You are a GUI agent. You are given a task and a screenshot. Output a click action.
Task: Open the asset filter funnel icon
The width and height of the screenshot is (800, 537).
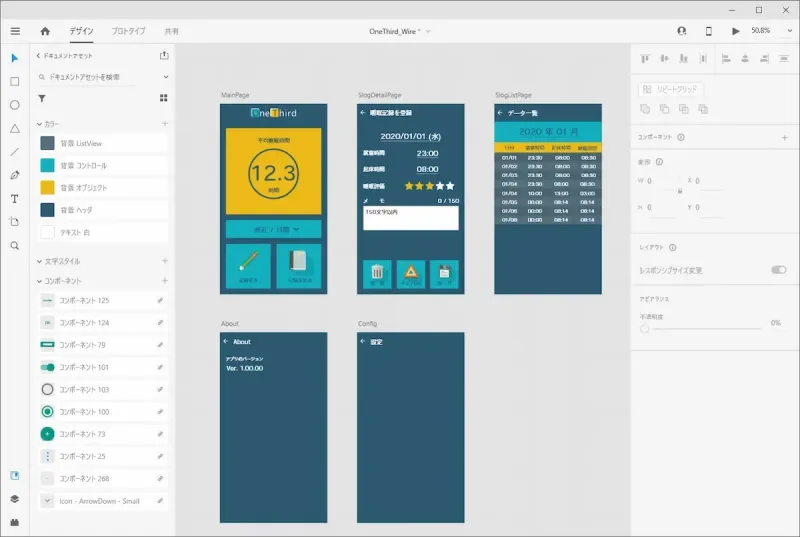[x=42, y=98]
